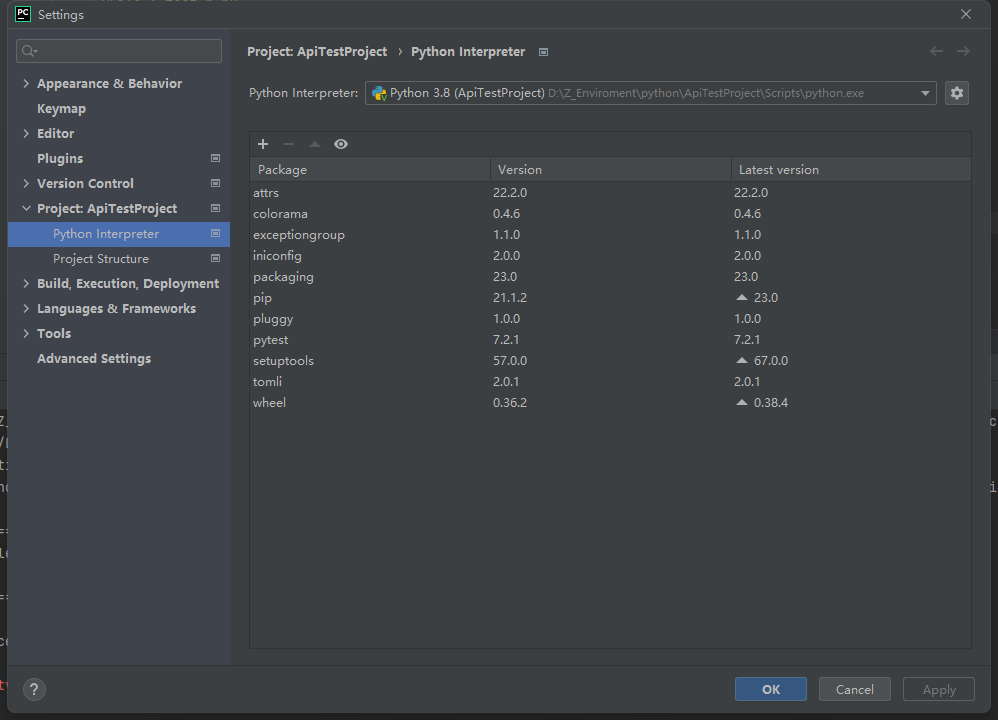Image resolution: width=998 pixels, height=720 pixels.
Task: Select the attrs package row
Action: coord(610,192)
